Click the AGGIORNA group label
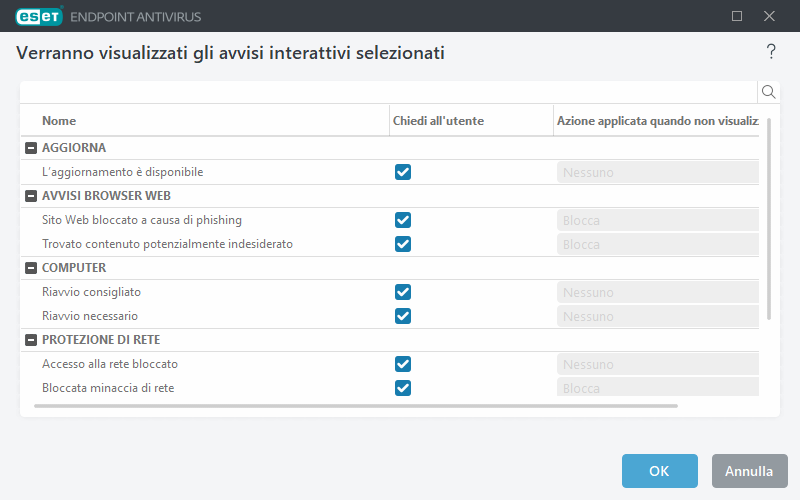This screenshot has width=800, height=500. [74, 148]
